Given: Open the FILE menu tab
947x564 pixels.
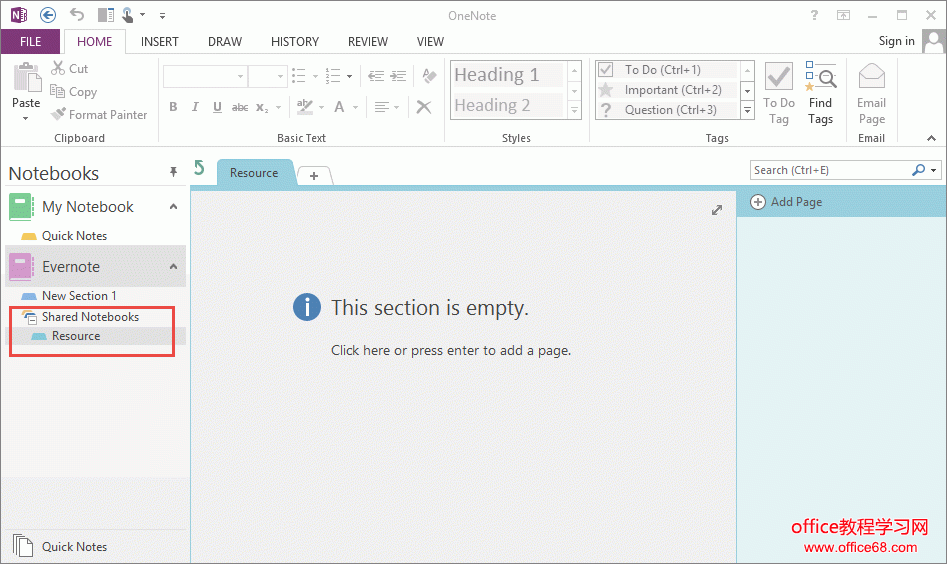Looking at the screenshot, I should point(30,42).
